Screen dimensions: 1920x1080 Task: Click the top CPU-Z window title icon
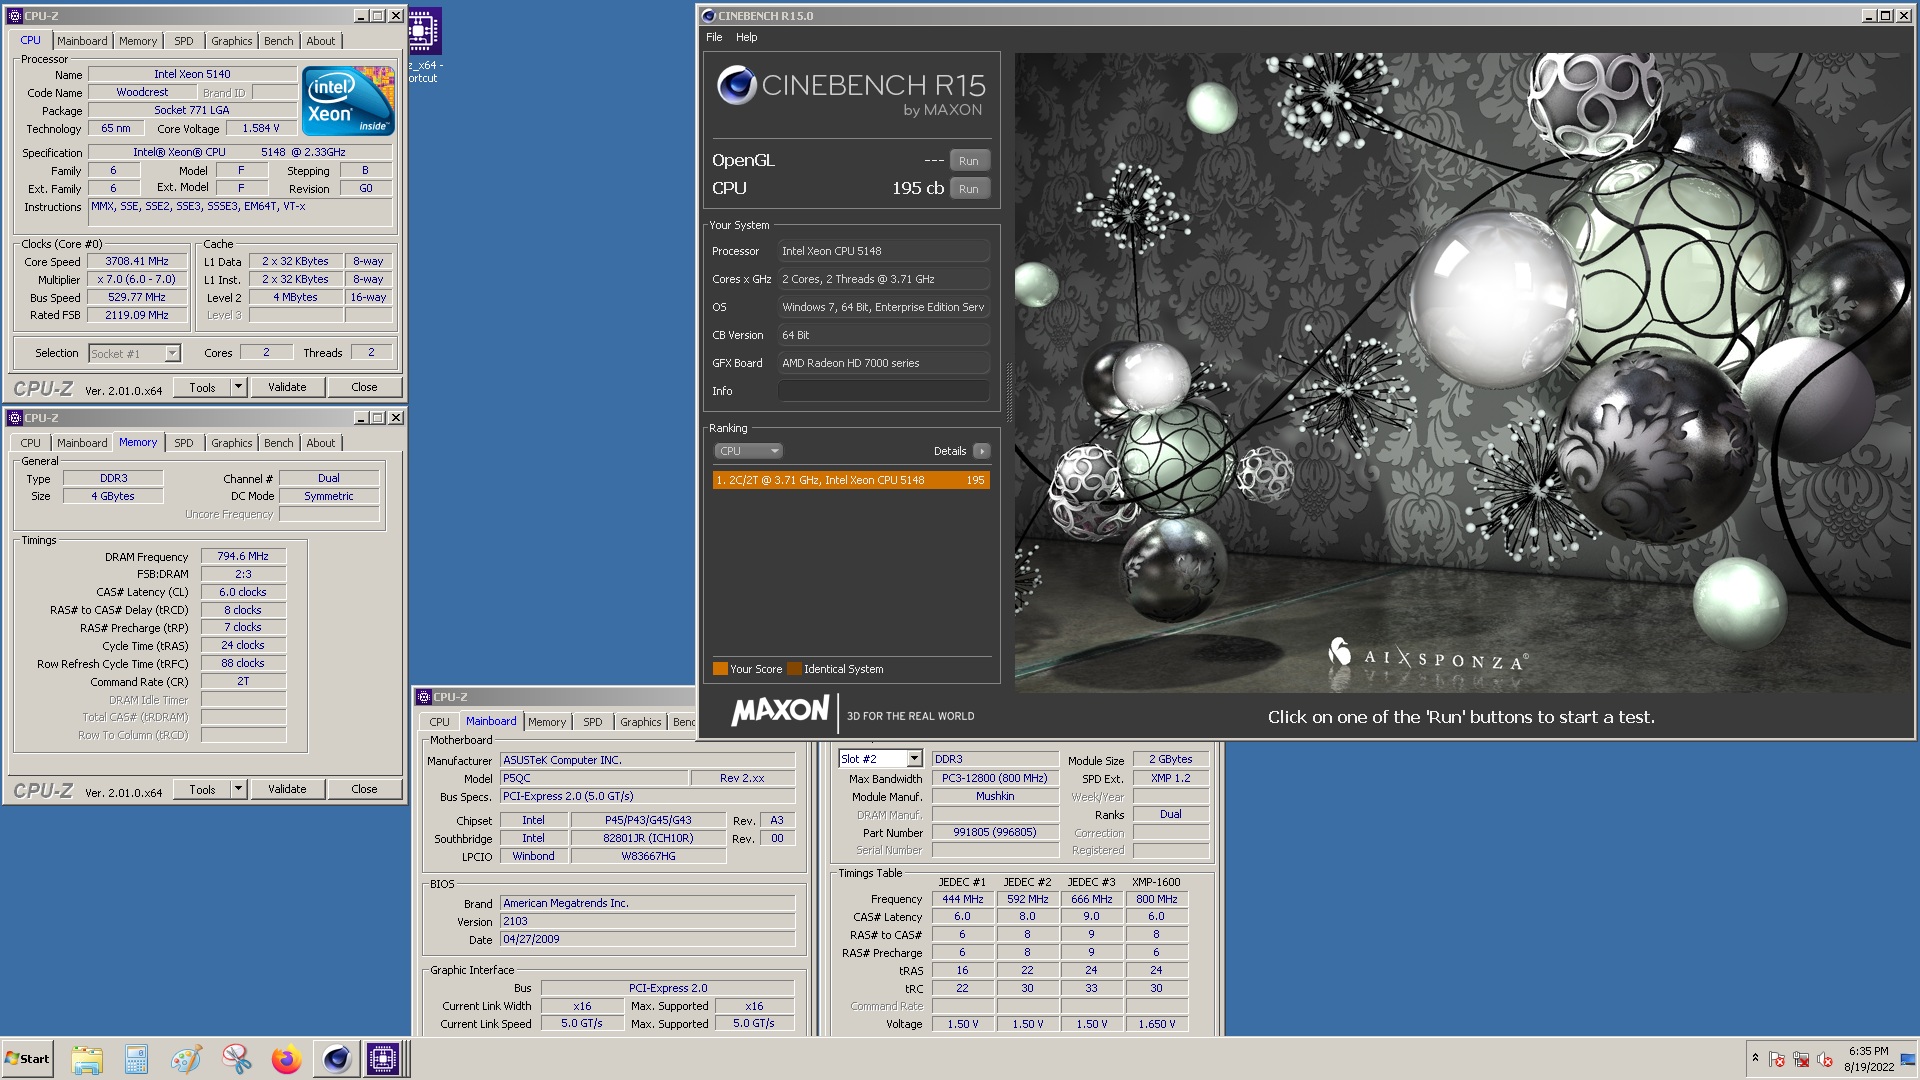15,16
